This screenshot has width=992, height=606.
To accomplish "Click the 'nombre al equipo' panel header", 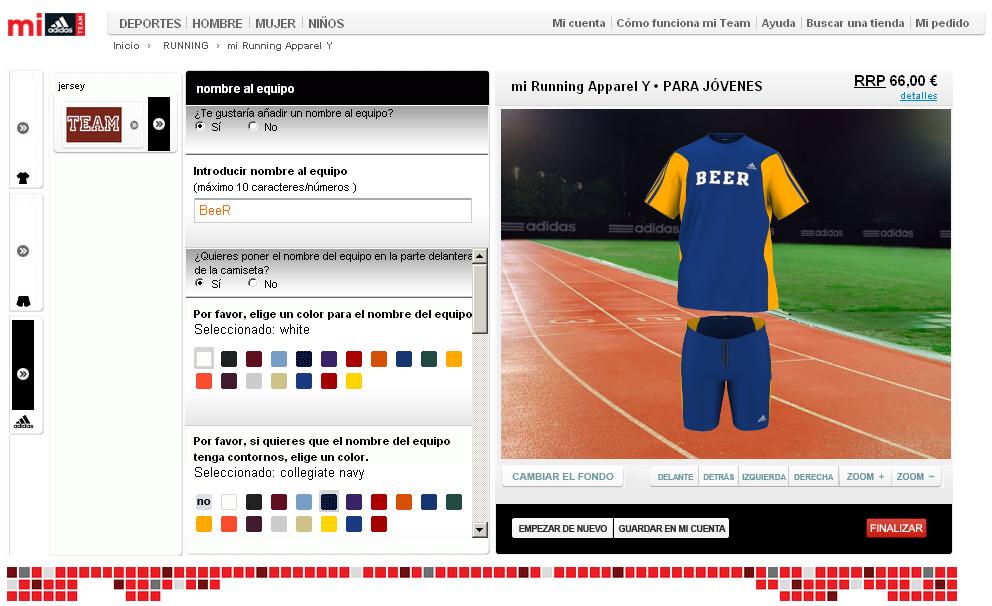I will [x=337, y=89].
